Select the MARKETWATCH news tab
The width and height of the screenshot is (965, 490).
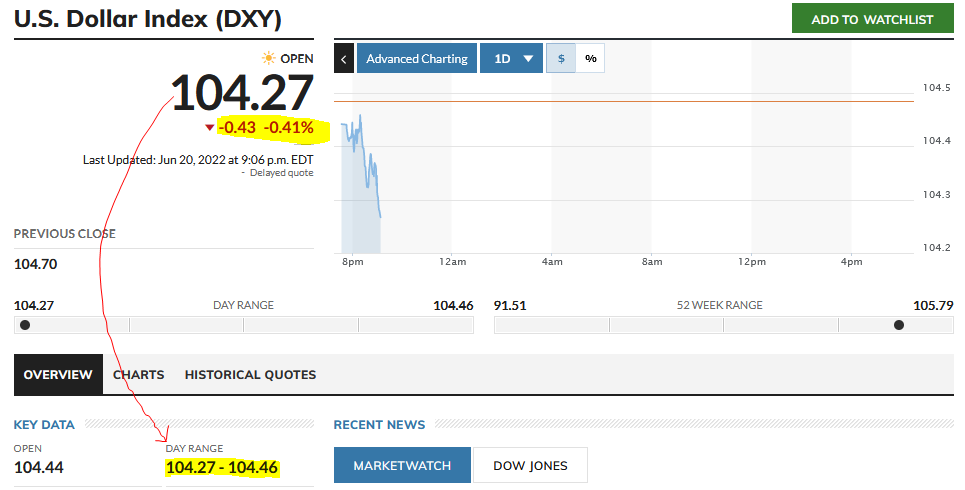(402, 465)
